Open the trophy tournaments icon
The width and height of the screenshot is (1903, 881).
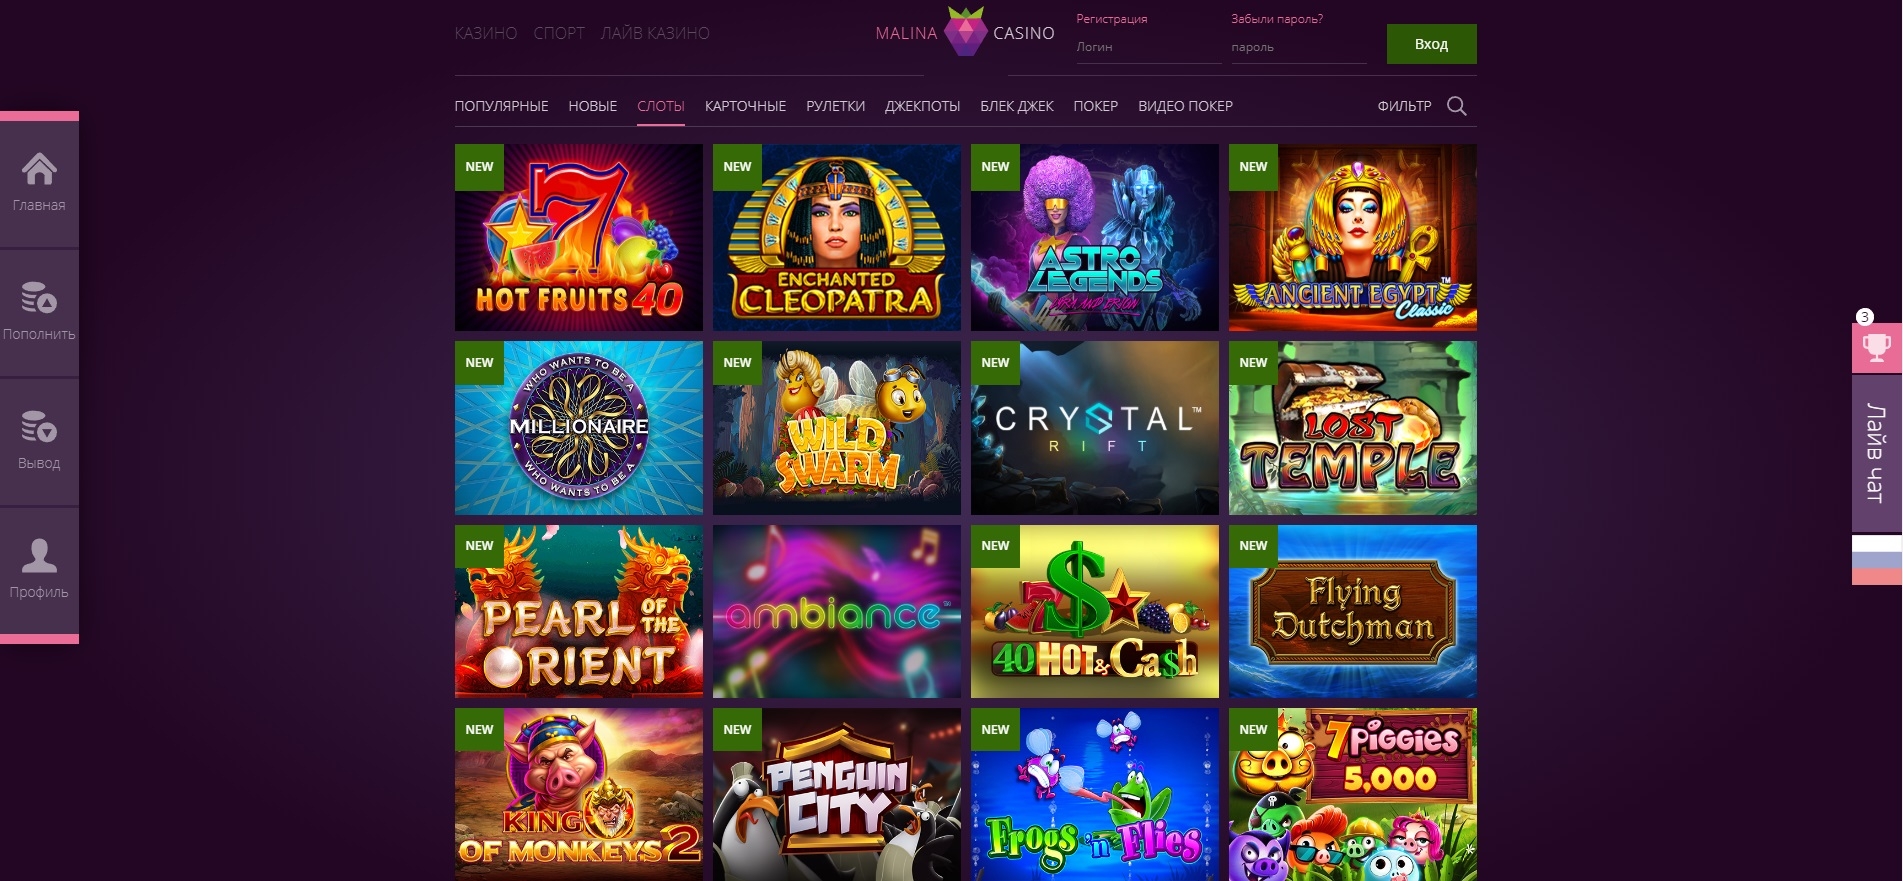click(1876, 348)
